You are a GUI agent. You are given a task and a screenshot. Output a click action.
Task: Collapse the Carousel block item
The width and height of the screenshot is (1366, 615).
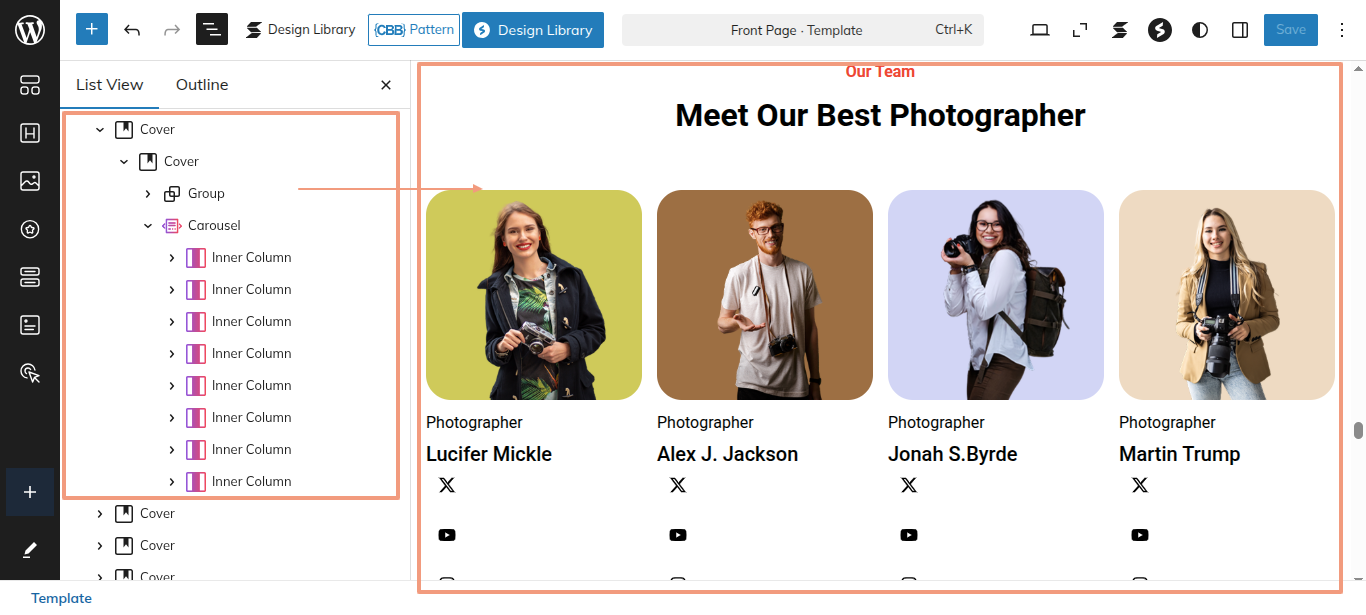(148, 225)
